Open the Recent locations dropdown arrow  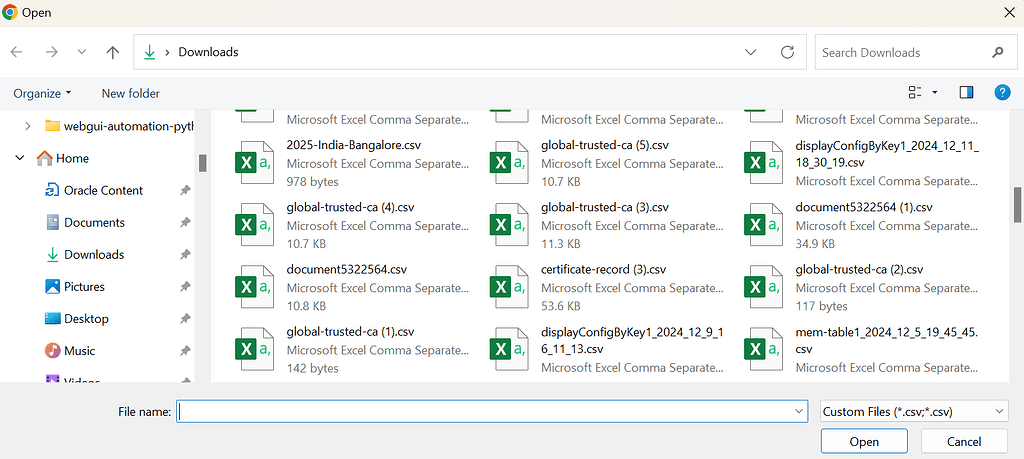pyautogui.click(x=81, y=52)
